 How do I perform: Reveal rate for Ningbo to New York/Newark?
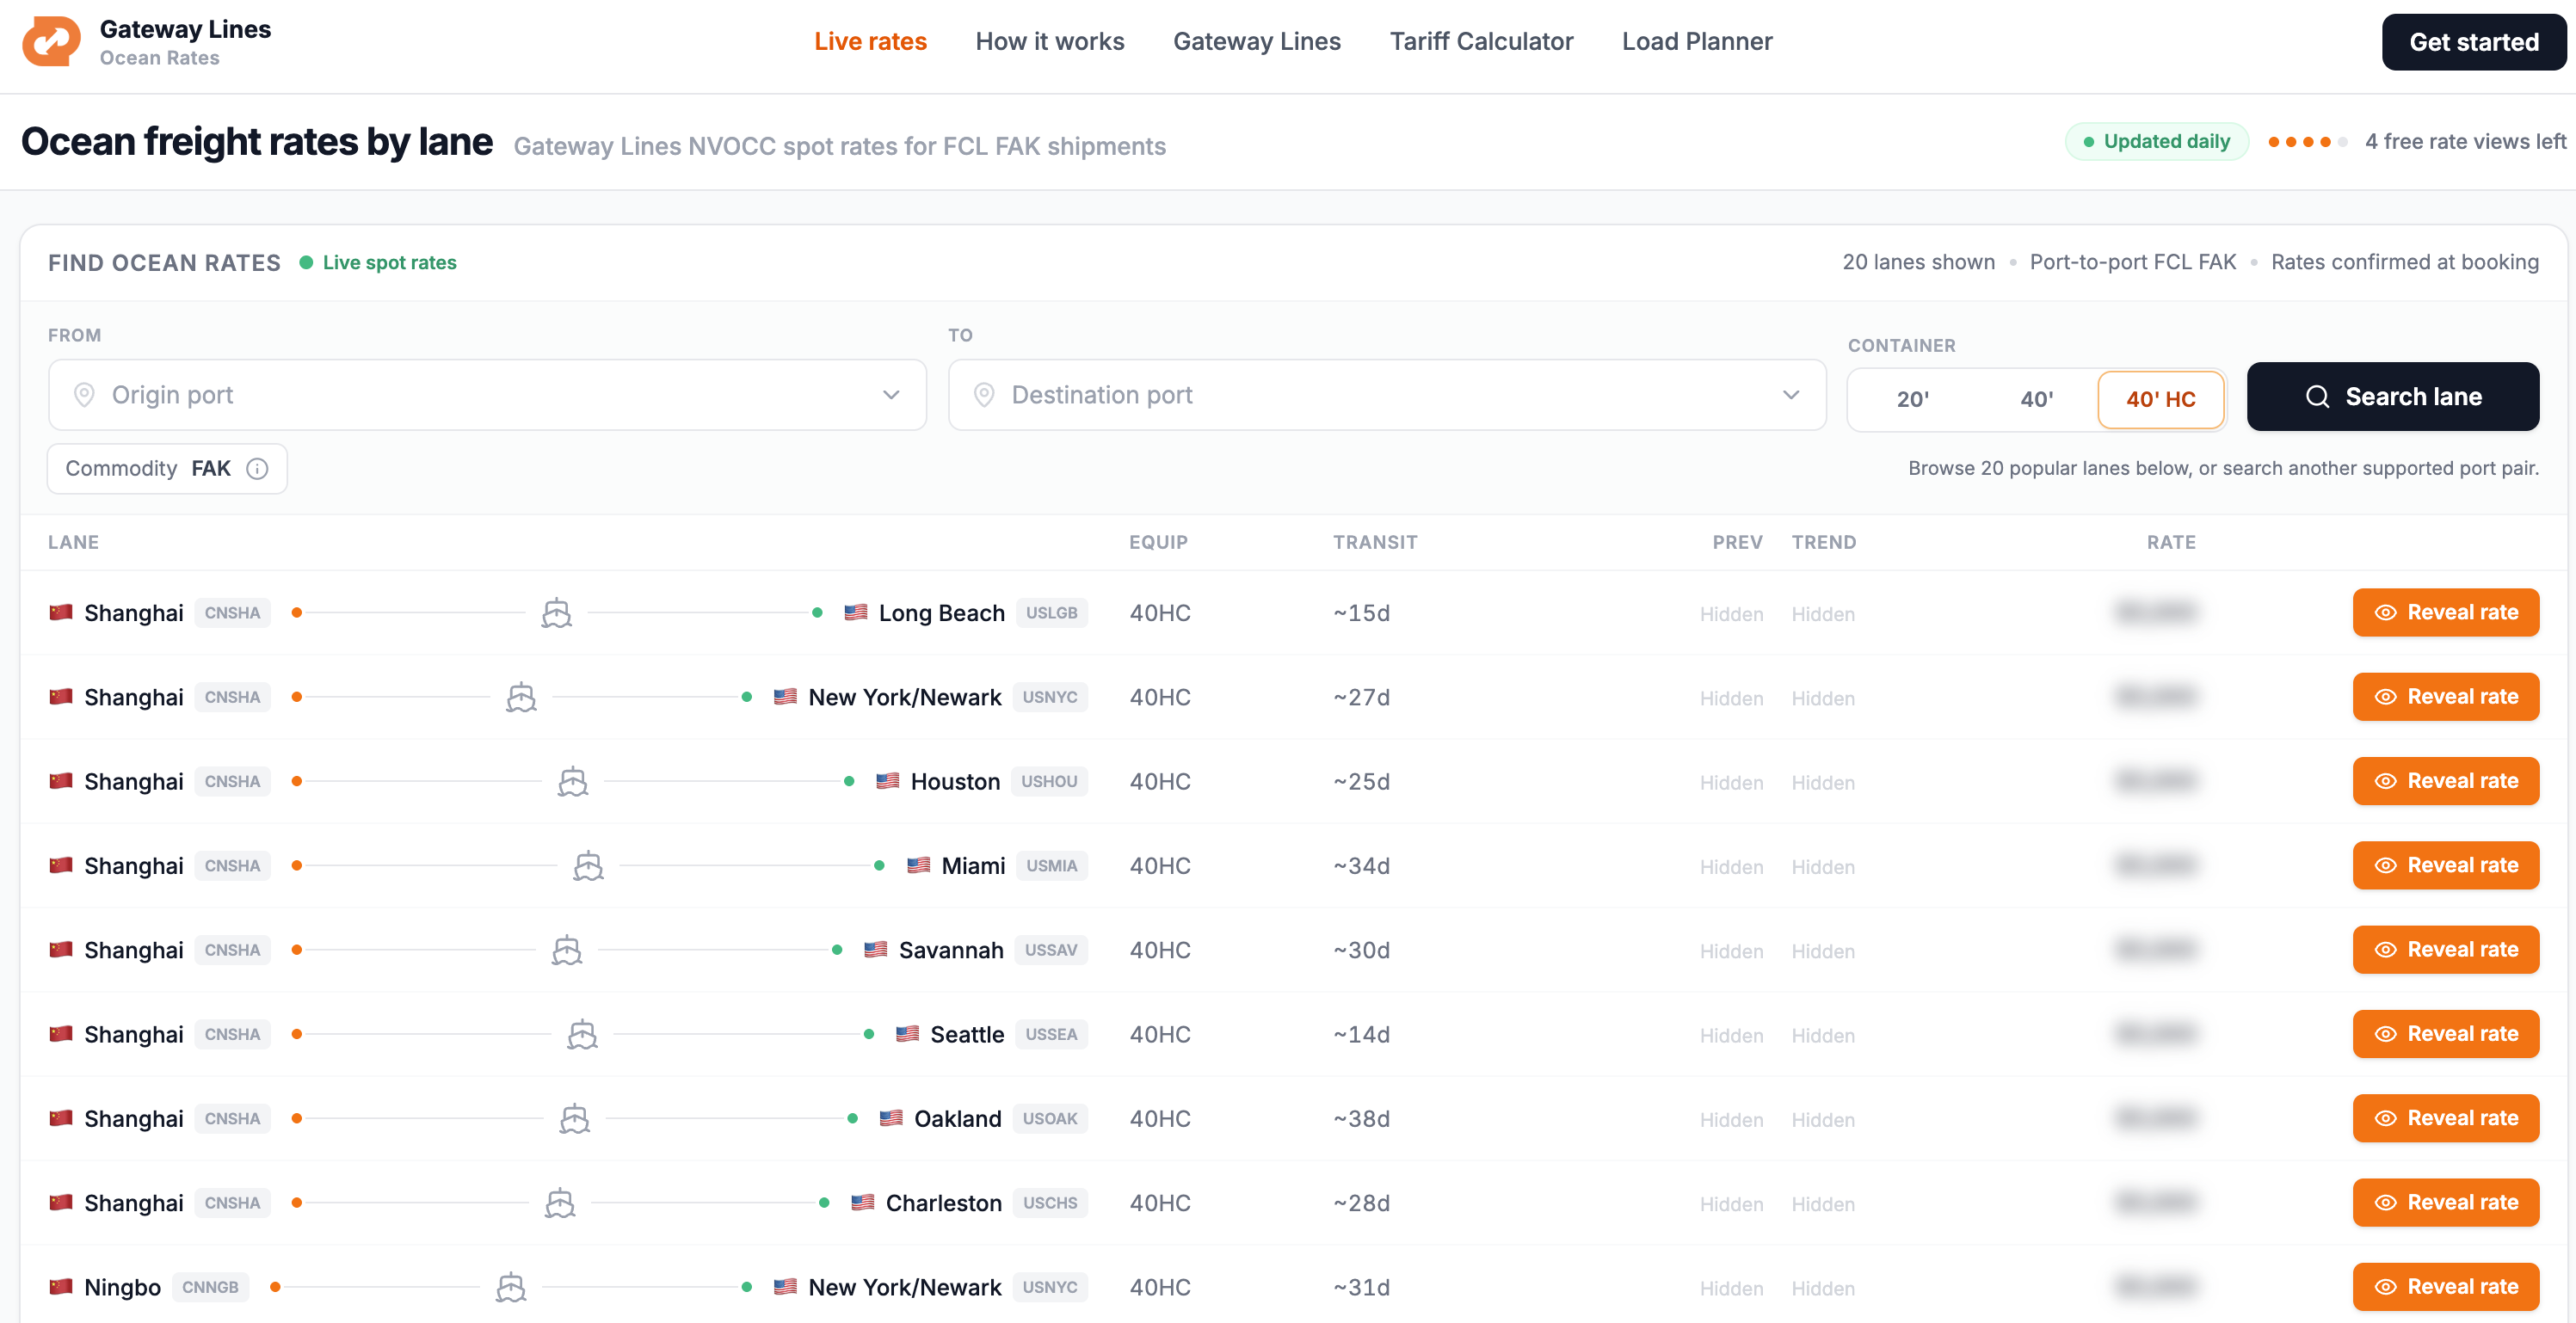pyautogui.click(x=2446, y=1287)
